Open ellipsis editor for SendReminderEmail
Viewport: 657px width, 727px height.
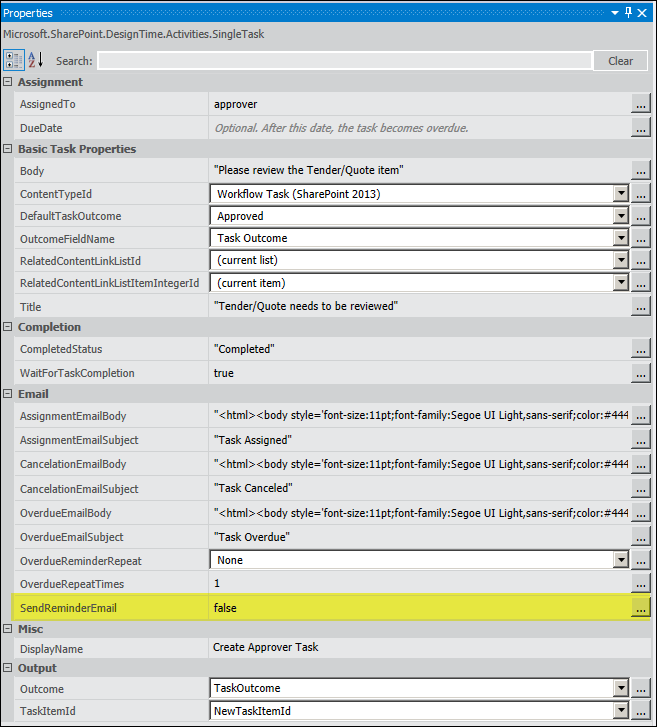point(641,607)
